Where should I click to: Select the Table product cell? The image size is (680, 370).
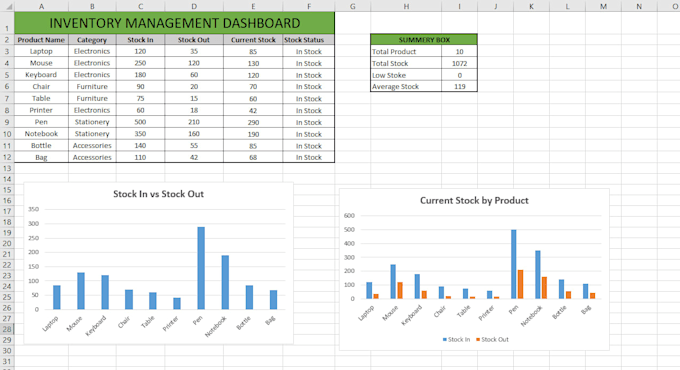[41, 98]
